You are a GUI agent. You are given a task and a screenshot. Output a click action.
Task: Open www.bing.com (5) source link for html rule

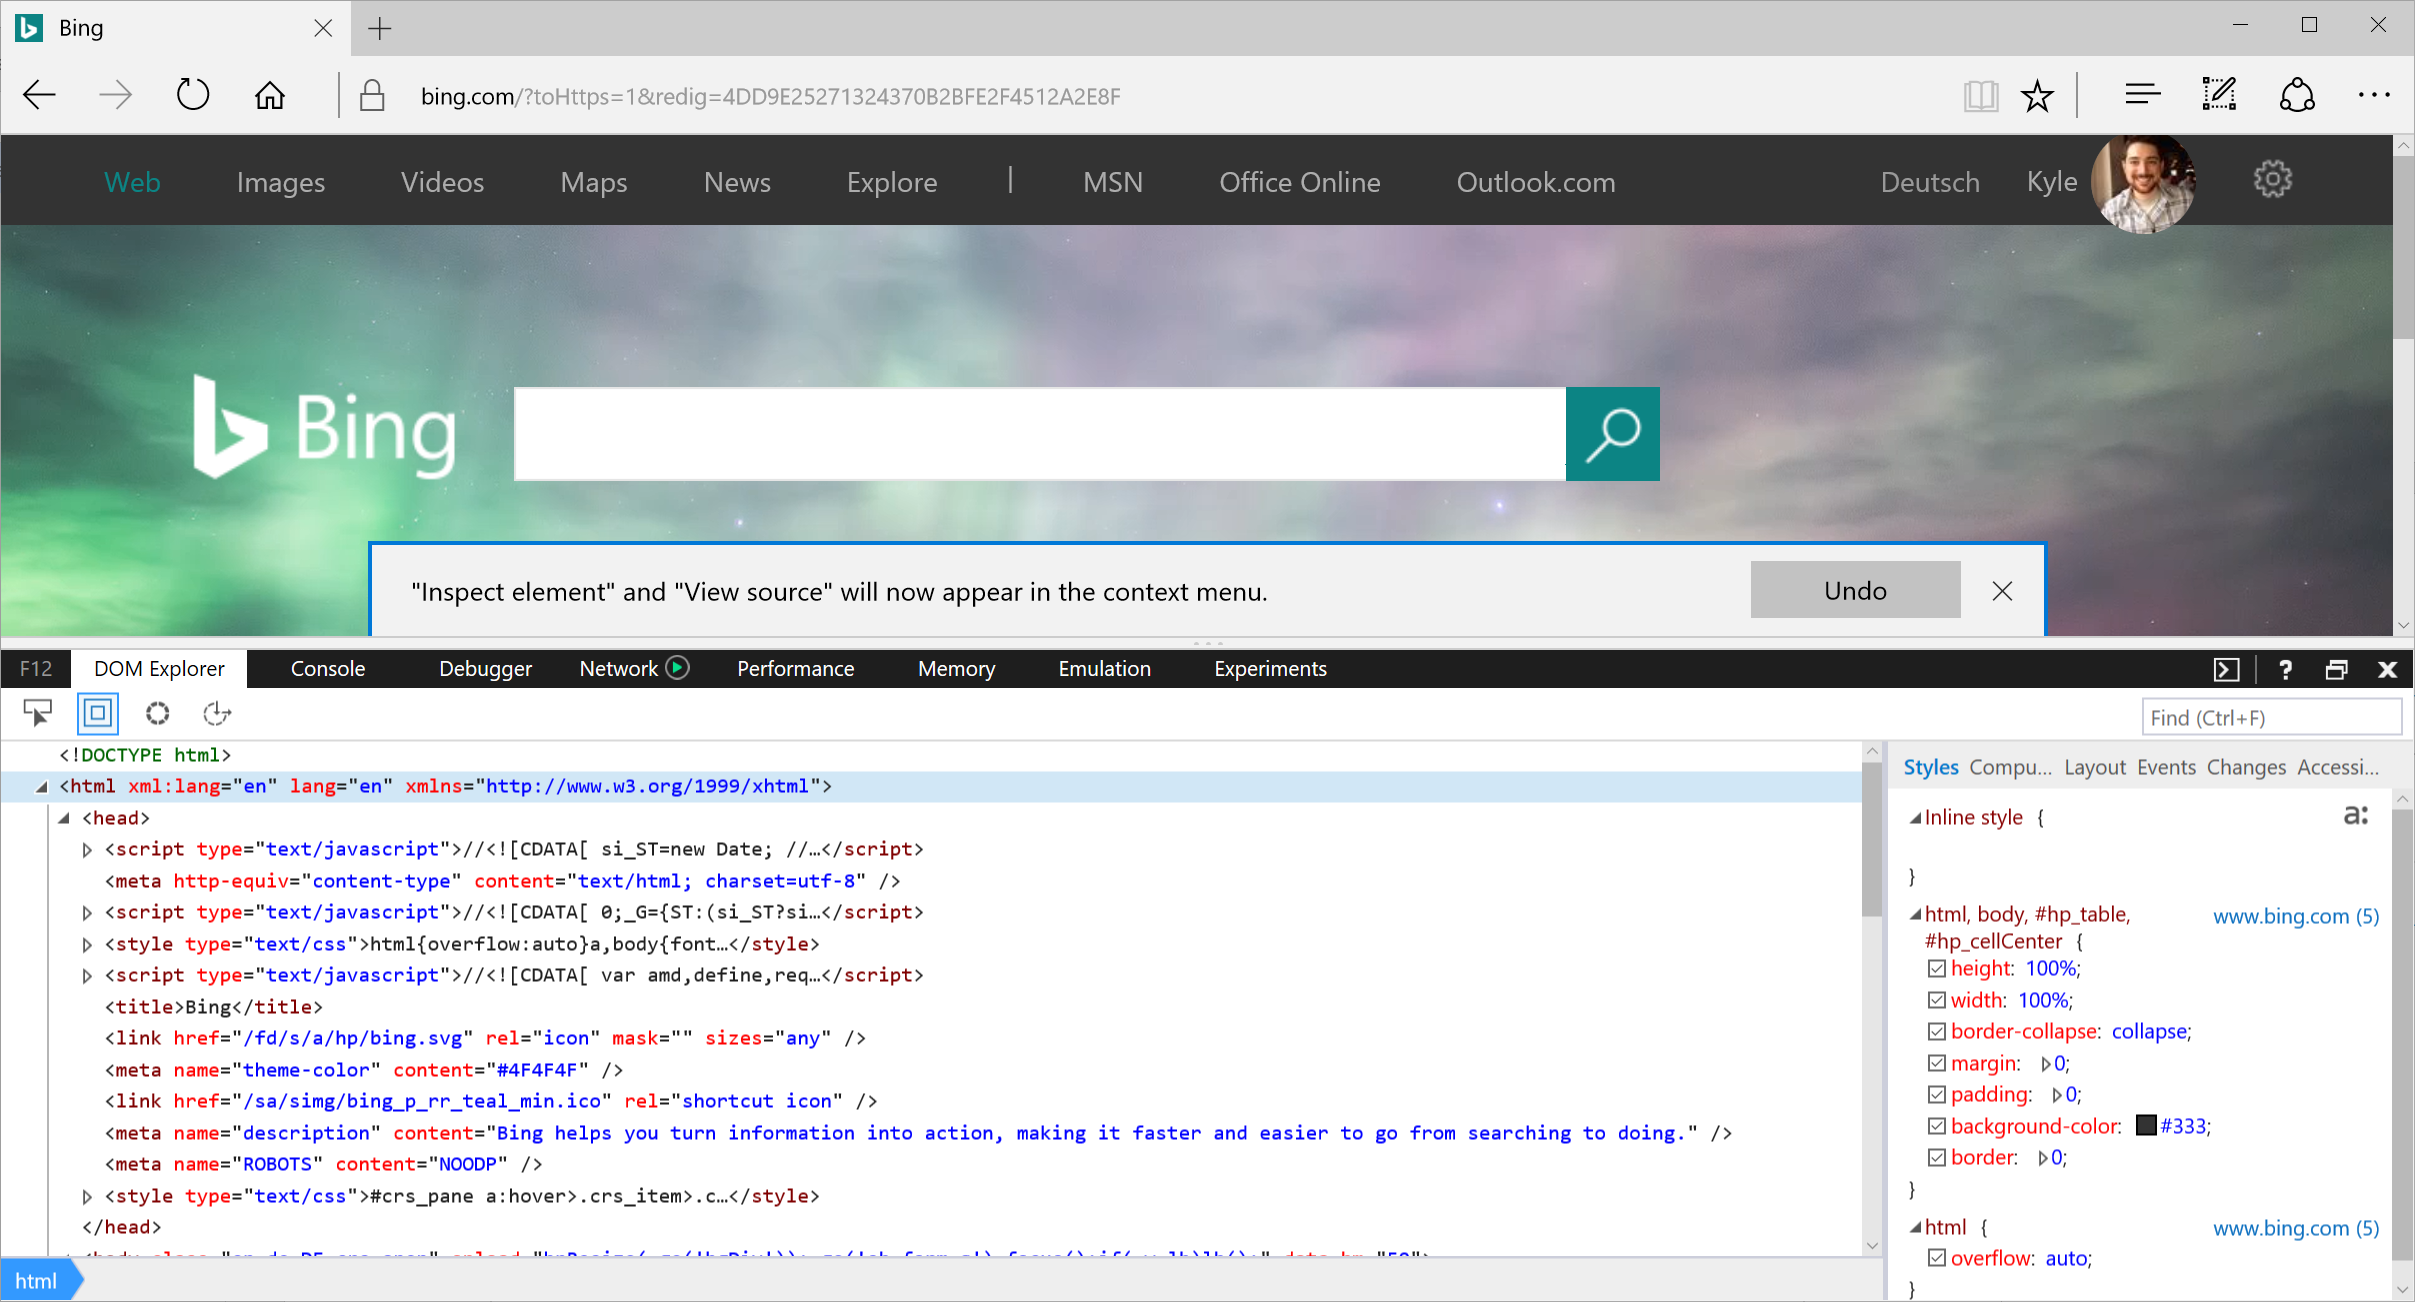[x=2296, y=1228]
